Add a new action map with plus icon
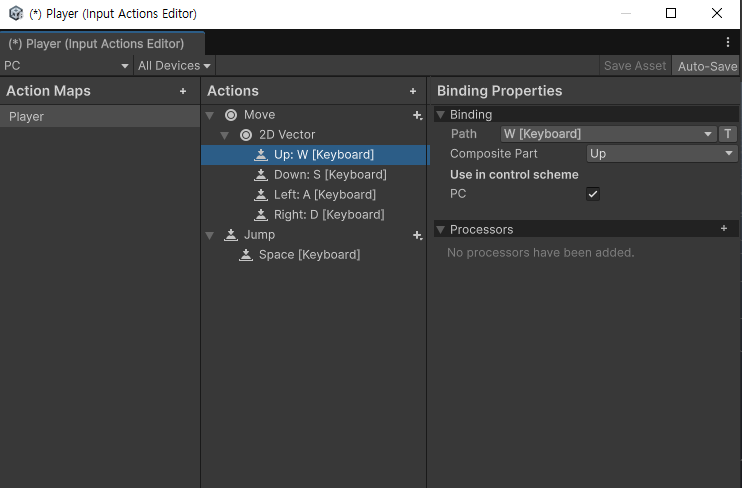 point(183,91)
